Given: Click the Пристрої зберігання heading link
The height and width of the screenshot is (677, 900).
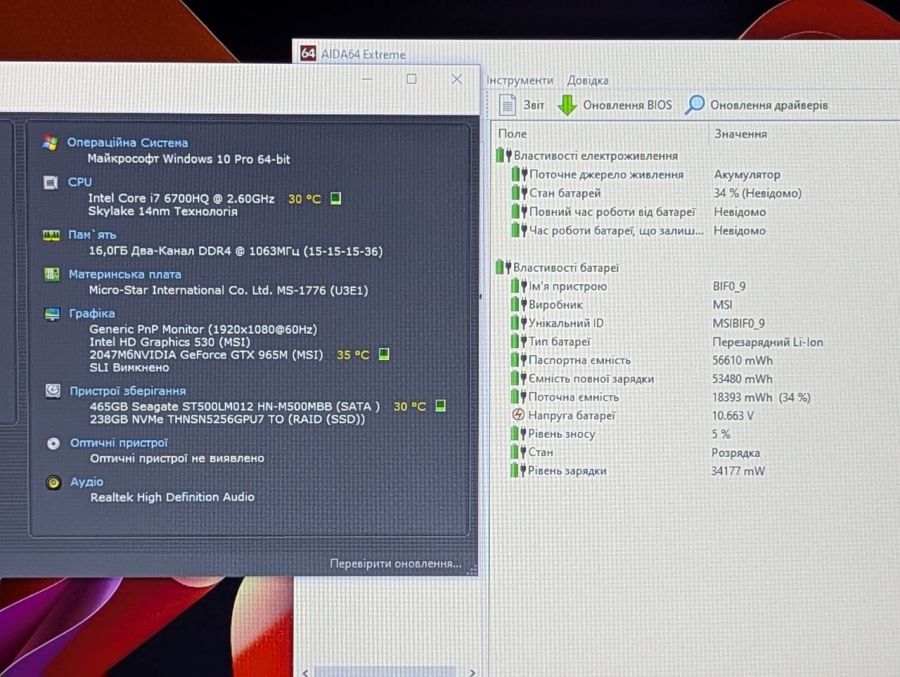Looking at the screenshot, I should tap(128, 391).
